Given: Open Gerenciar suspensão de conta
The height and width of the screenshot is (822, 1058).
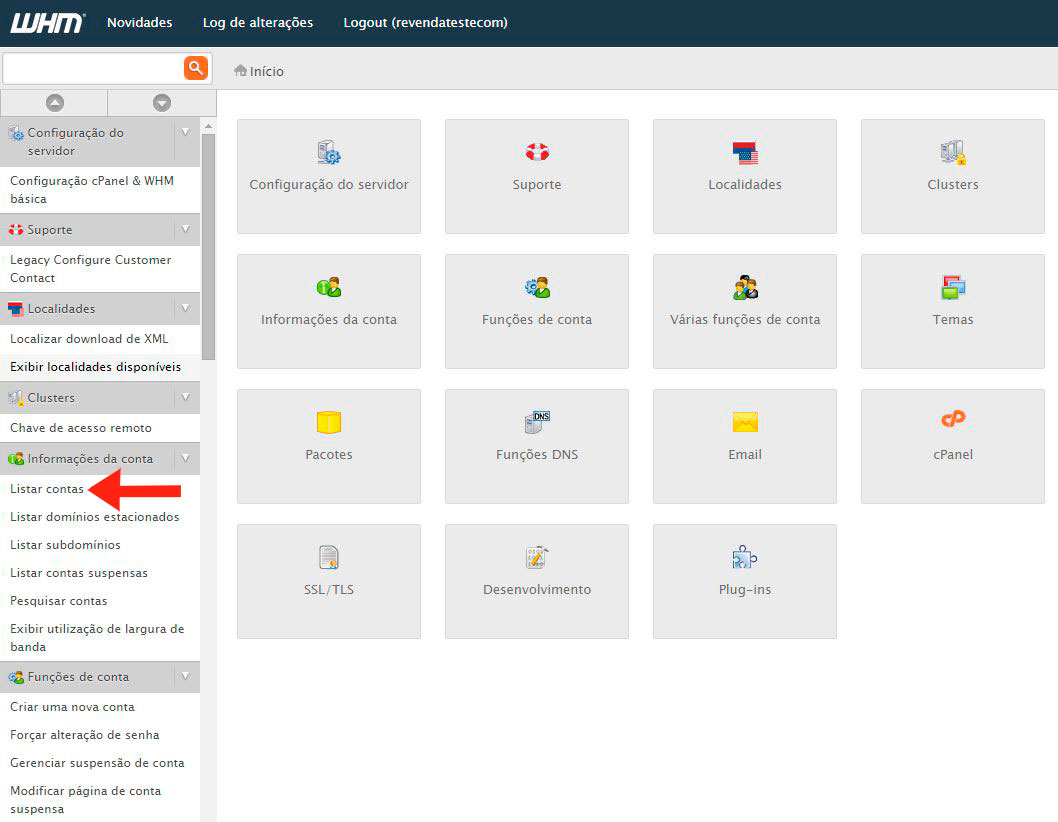Looking at the screenshot, I should pos(97,763).
